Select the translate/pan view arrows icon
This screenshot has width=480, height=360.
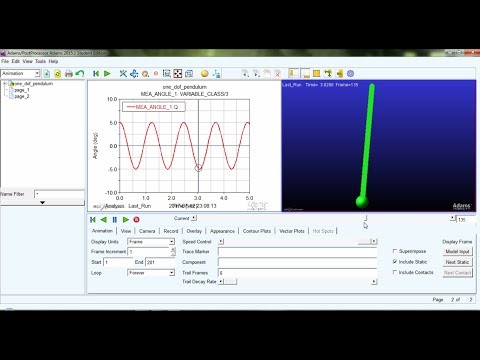[134, 74]
